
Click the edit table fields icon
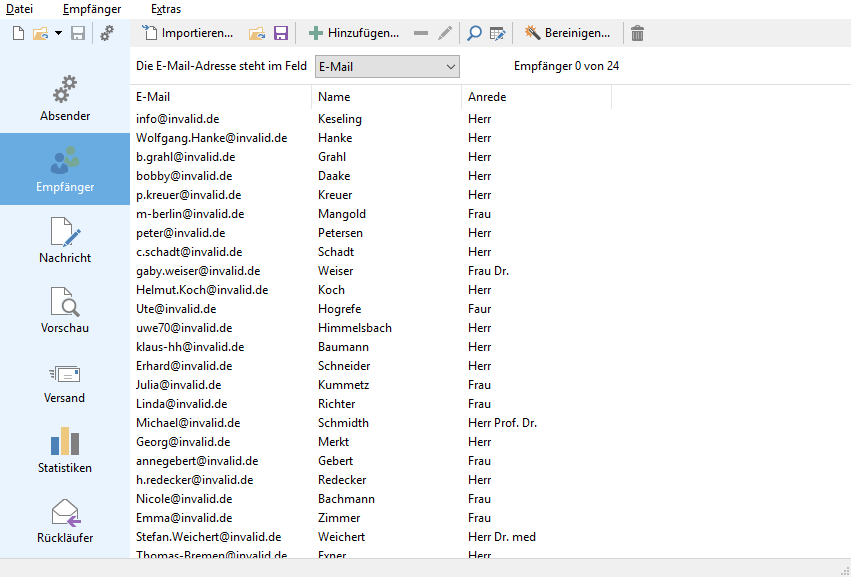click(498, 33)
